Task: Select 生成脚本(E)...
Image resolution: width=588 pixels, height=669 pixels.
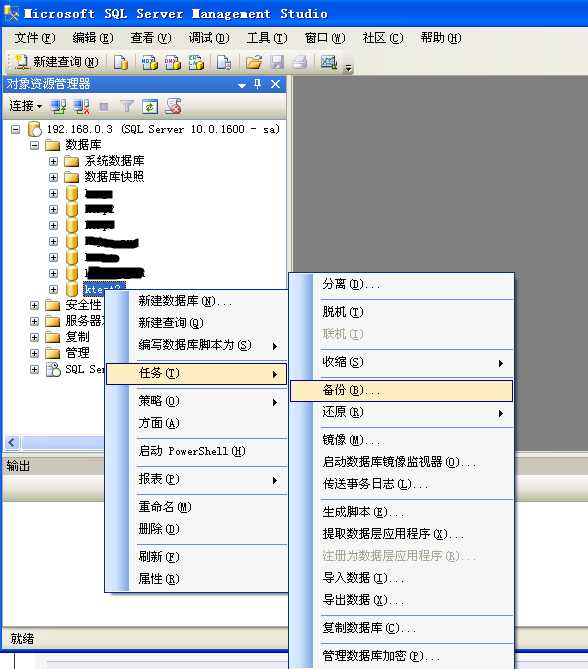Action: (x=401, y=512)
